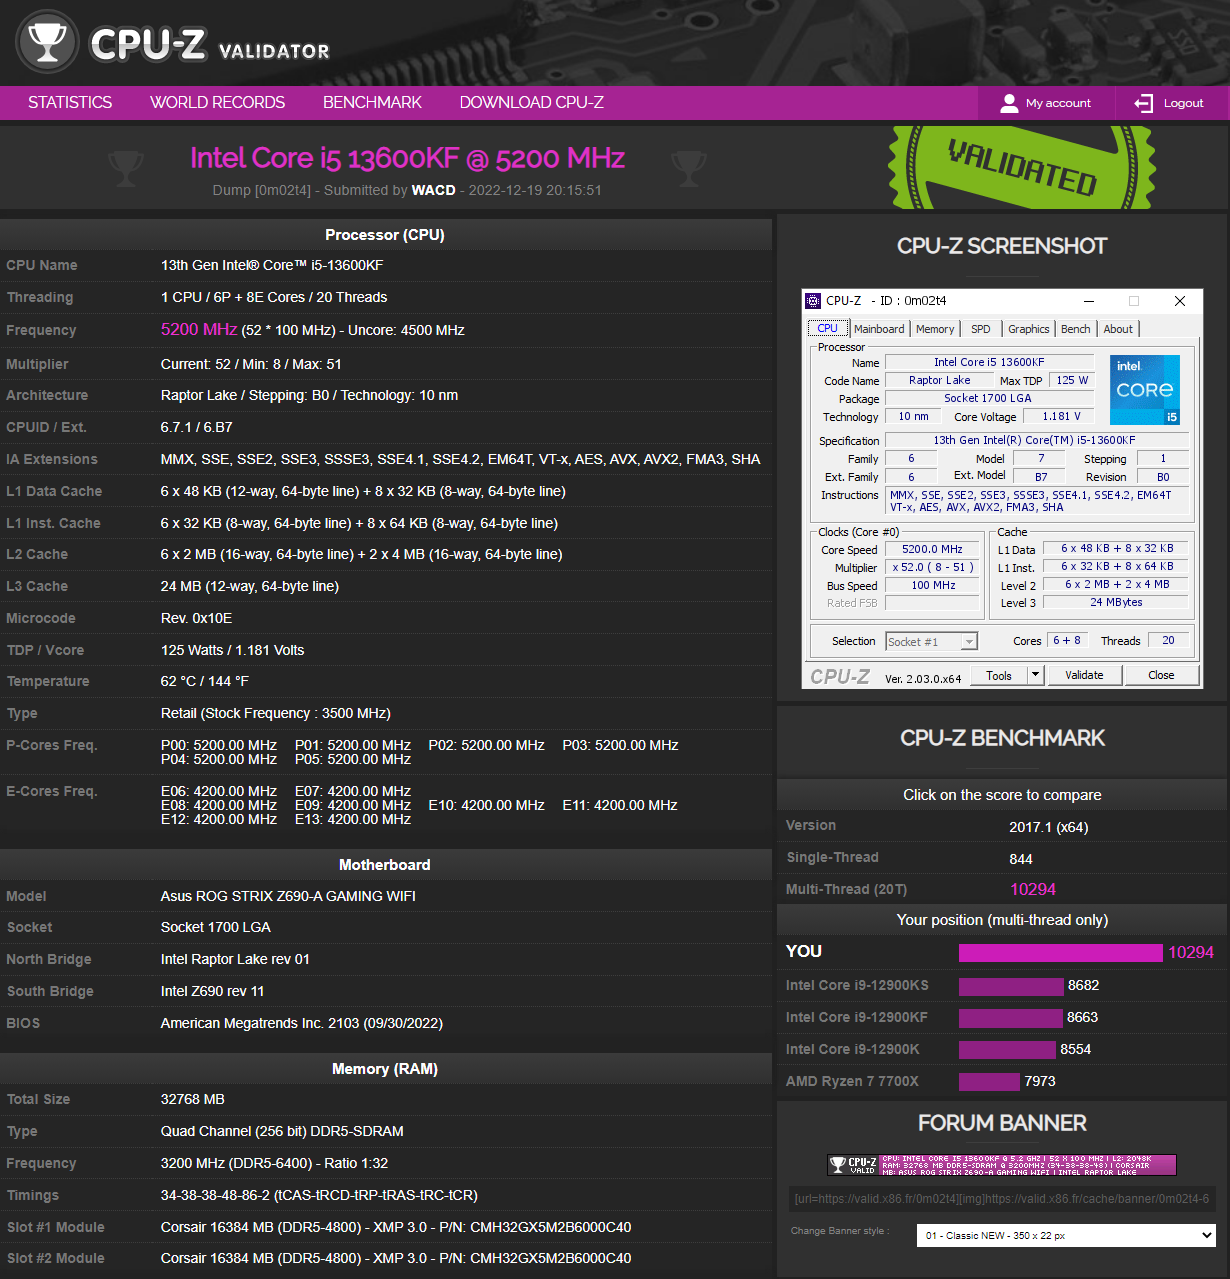Select Download CPU-Z in the navigation bar
Viewport: 1230px width, 1279px height.
pyautogui.click(x=531, y=103)
